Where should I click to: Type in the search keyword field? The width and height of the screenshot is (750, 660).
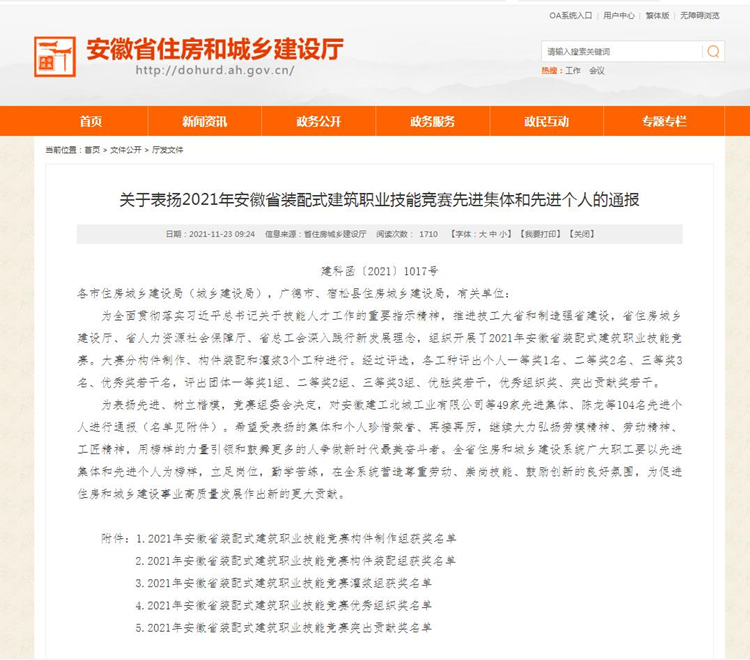(x=620, y=51)
